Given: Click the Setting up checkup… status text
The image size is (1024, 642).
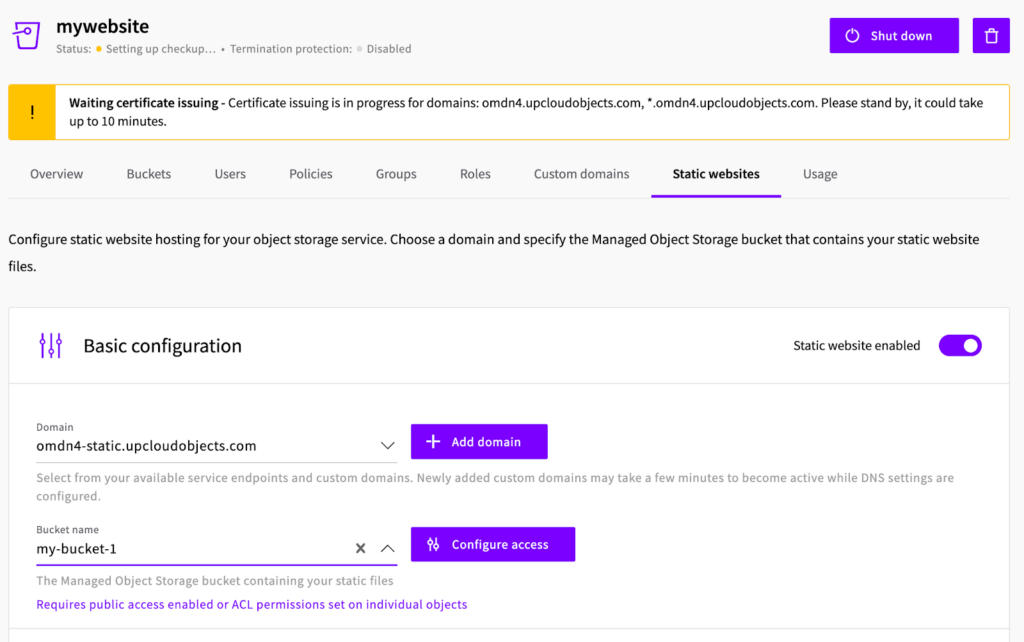Looking at the screenshot, I should click(161, 49).
